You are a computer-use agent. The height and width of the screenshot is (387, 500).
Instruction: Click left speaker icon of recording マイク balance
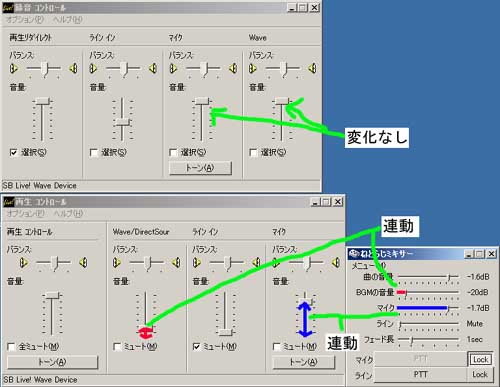coord(173,69)
